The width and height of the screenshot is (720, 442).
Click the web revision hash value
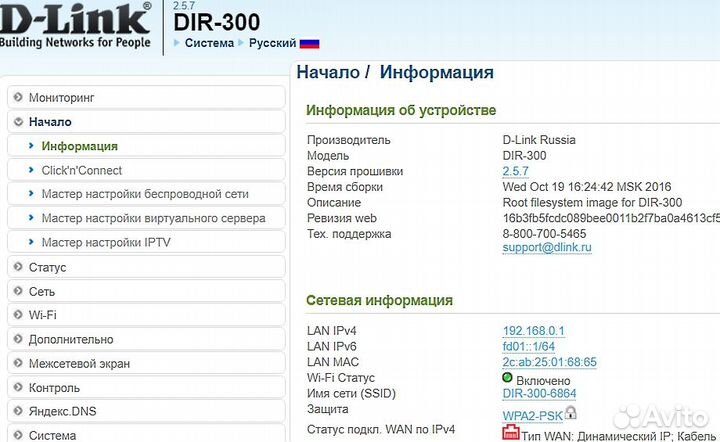click(x=611, y=218)
